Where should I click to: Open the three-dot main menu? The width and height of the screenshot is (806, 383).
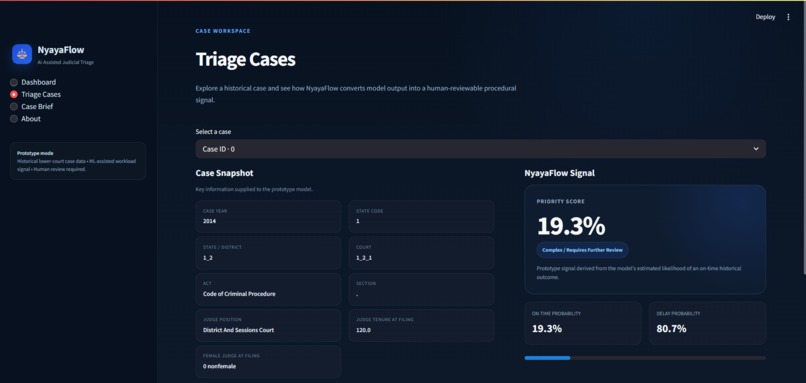click(x=788, y=17)
